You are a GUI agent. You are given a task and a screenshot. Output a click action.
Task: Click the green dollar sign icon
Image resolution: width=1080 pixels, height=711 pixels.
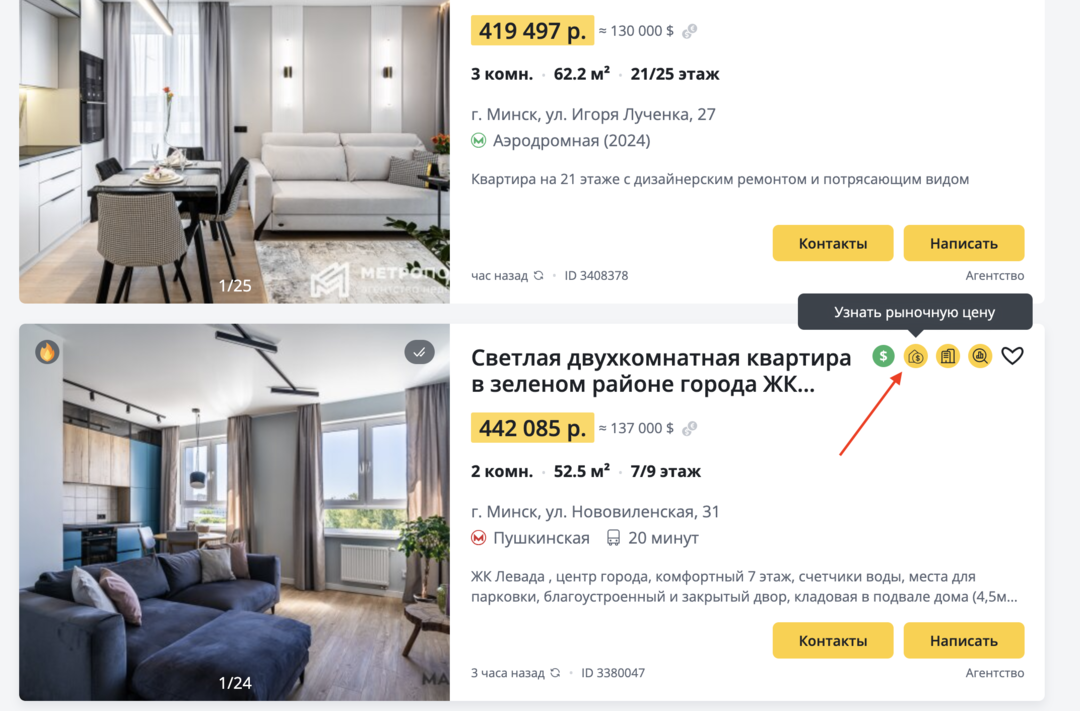click(x=883, y=356)
